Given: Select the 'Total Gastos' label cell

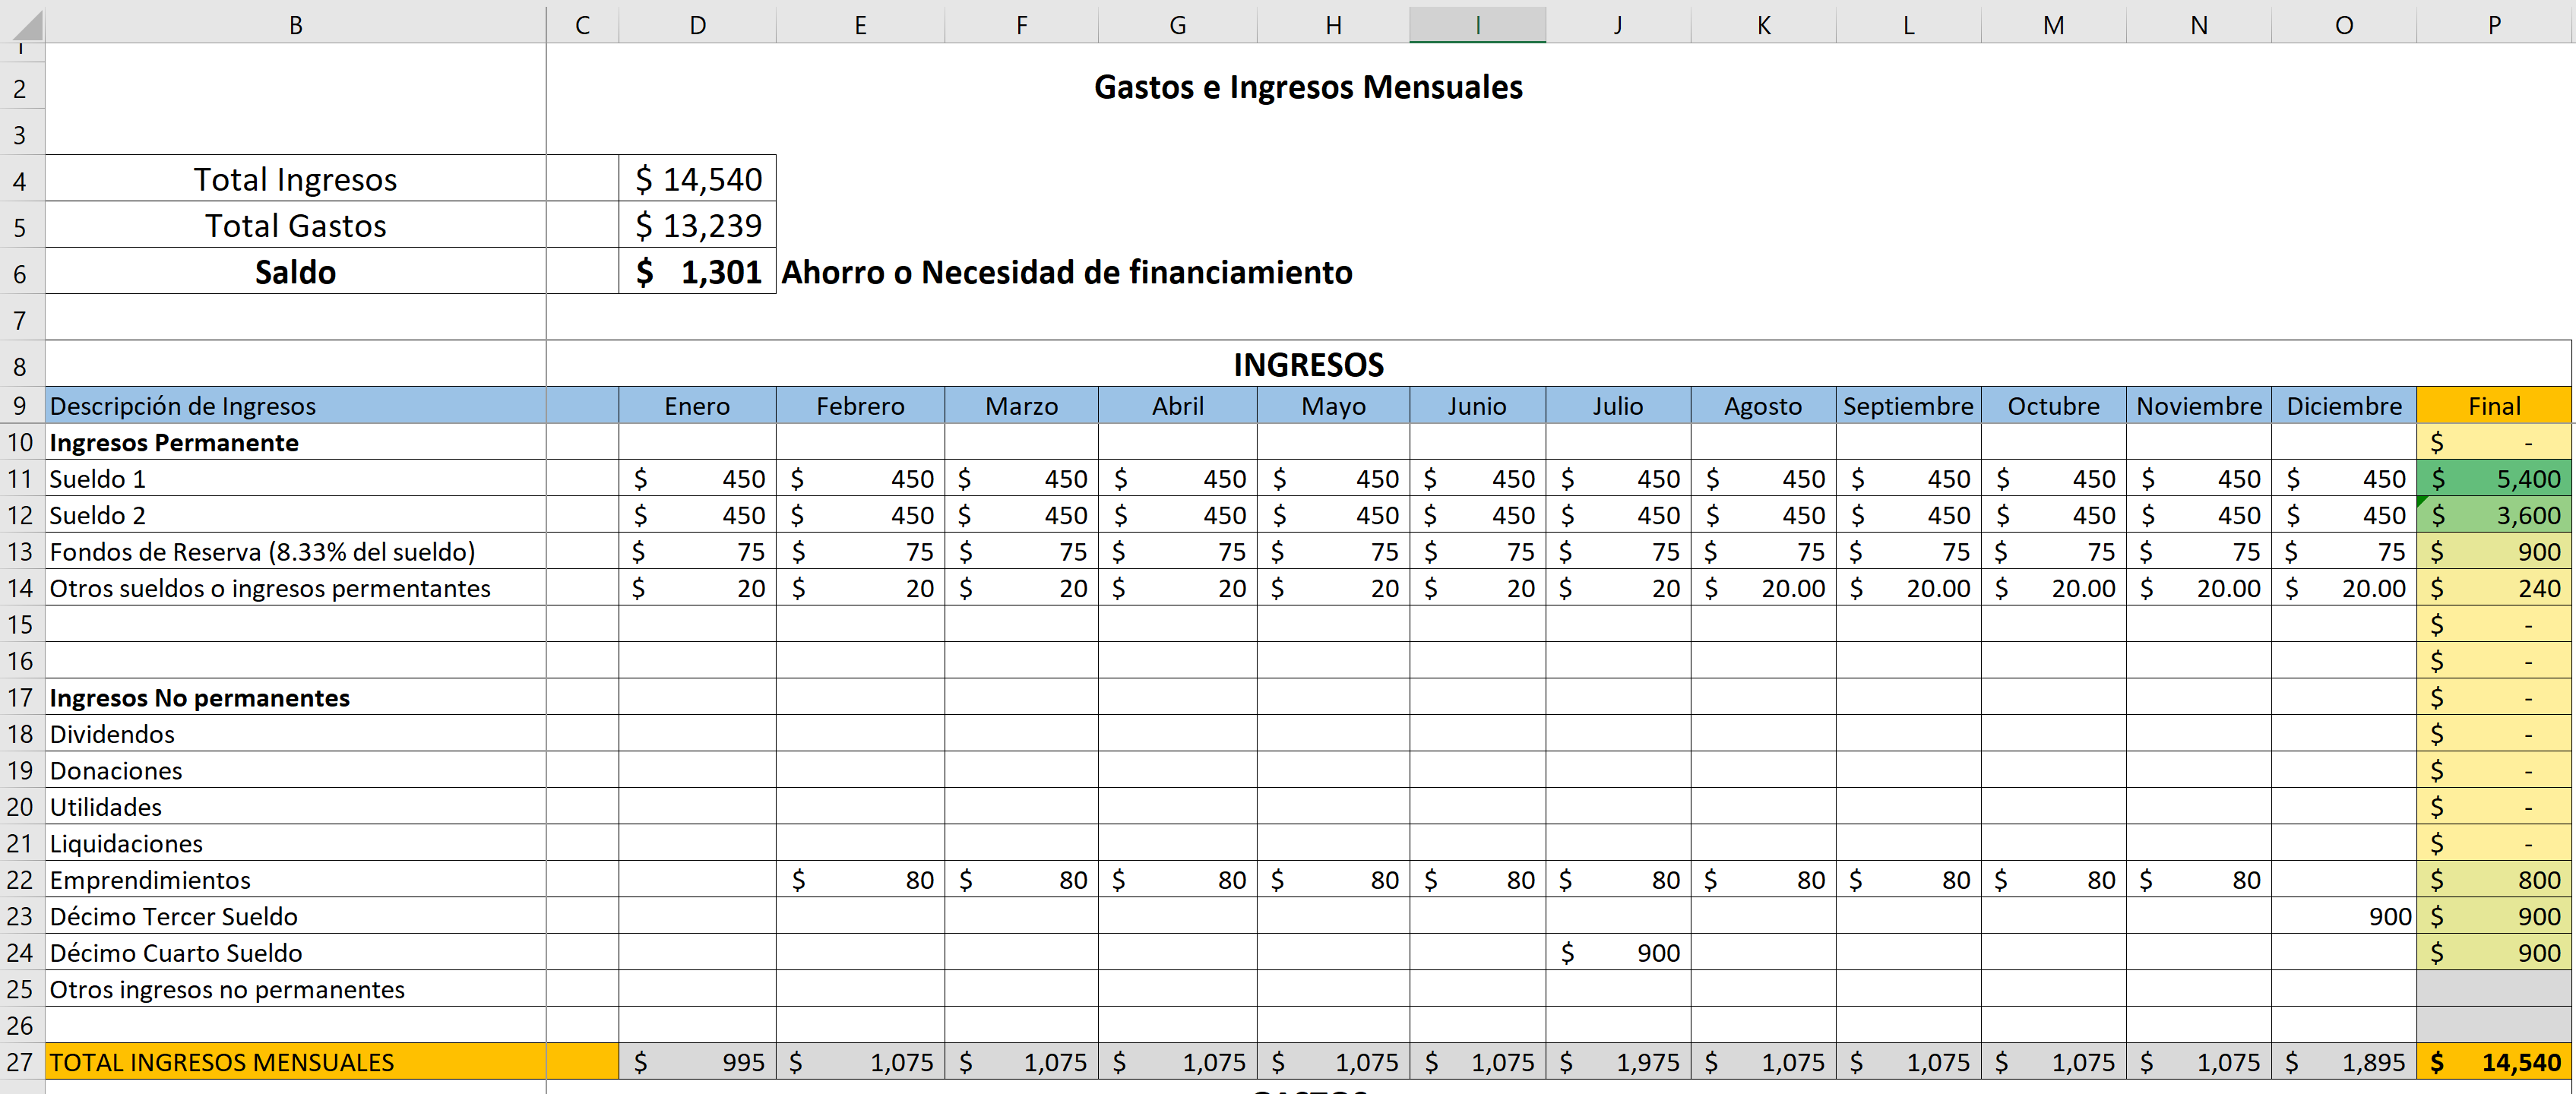Looking at the screenshot, I should pos(295,226).
